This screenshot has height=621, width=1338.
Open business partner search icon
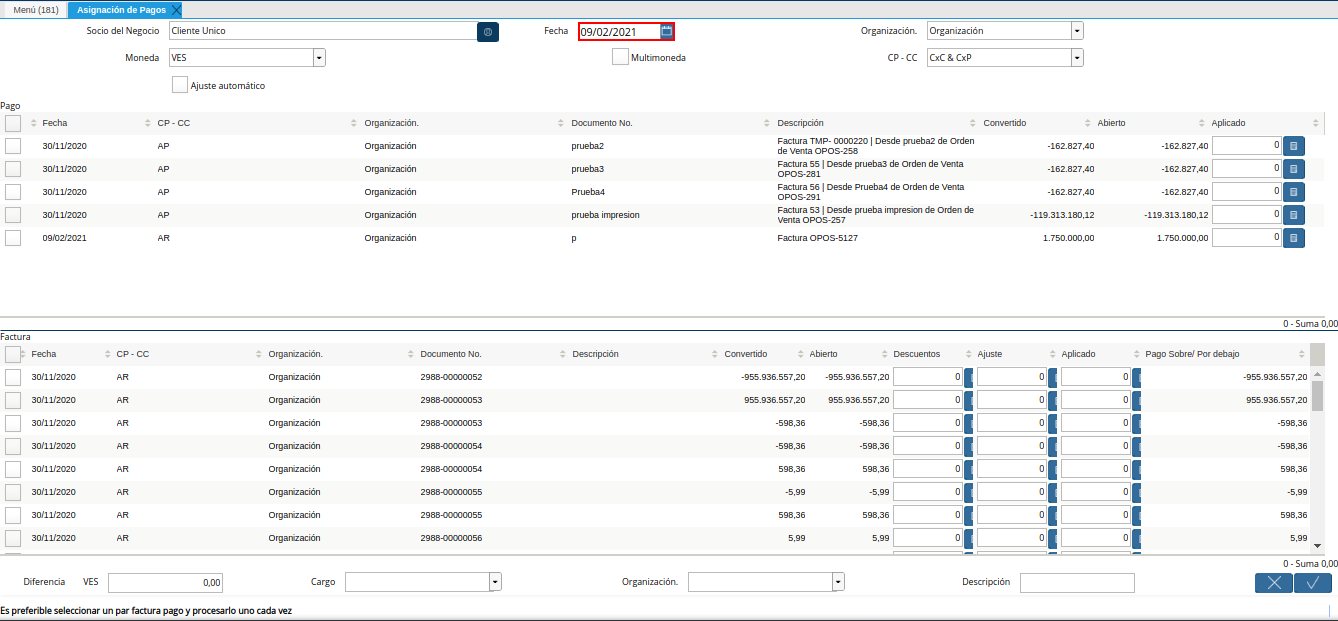(x=488, y=31)
